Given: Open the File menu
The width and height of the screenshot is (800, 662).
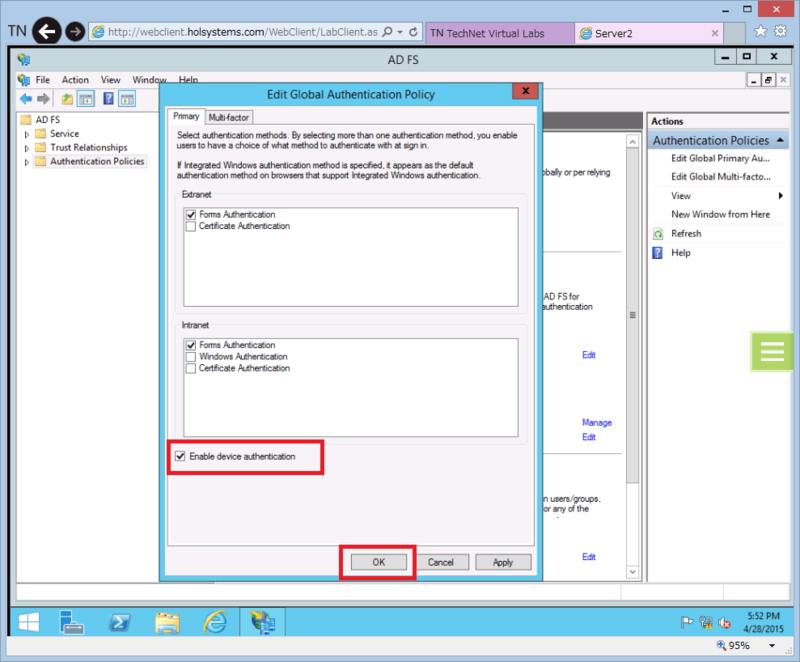Looking at the screenshot, I should point(43,80).
